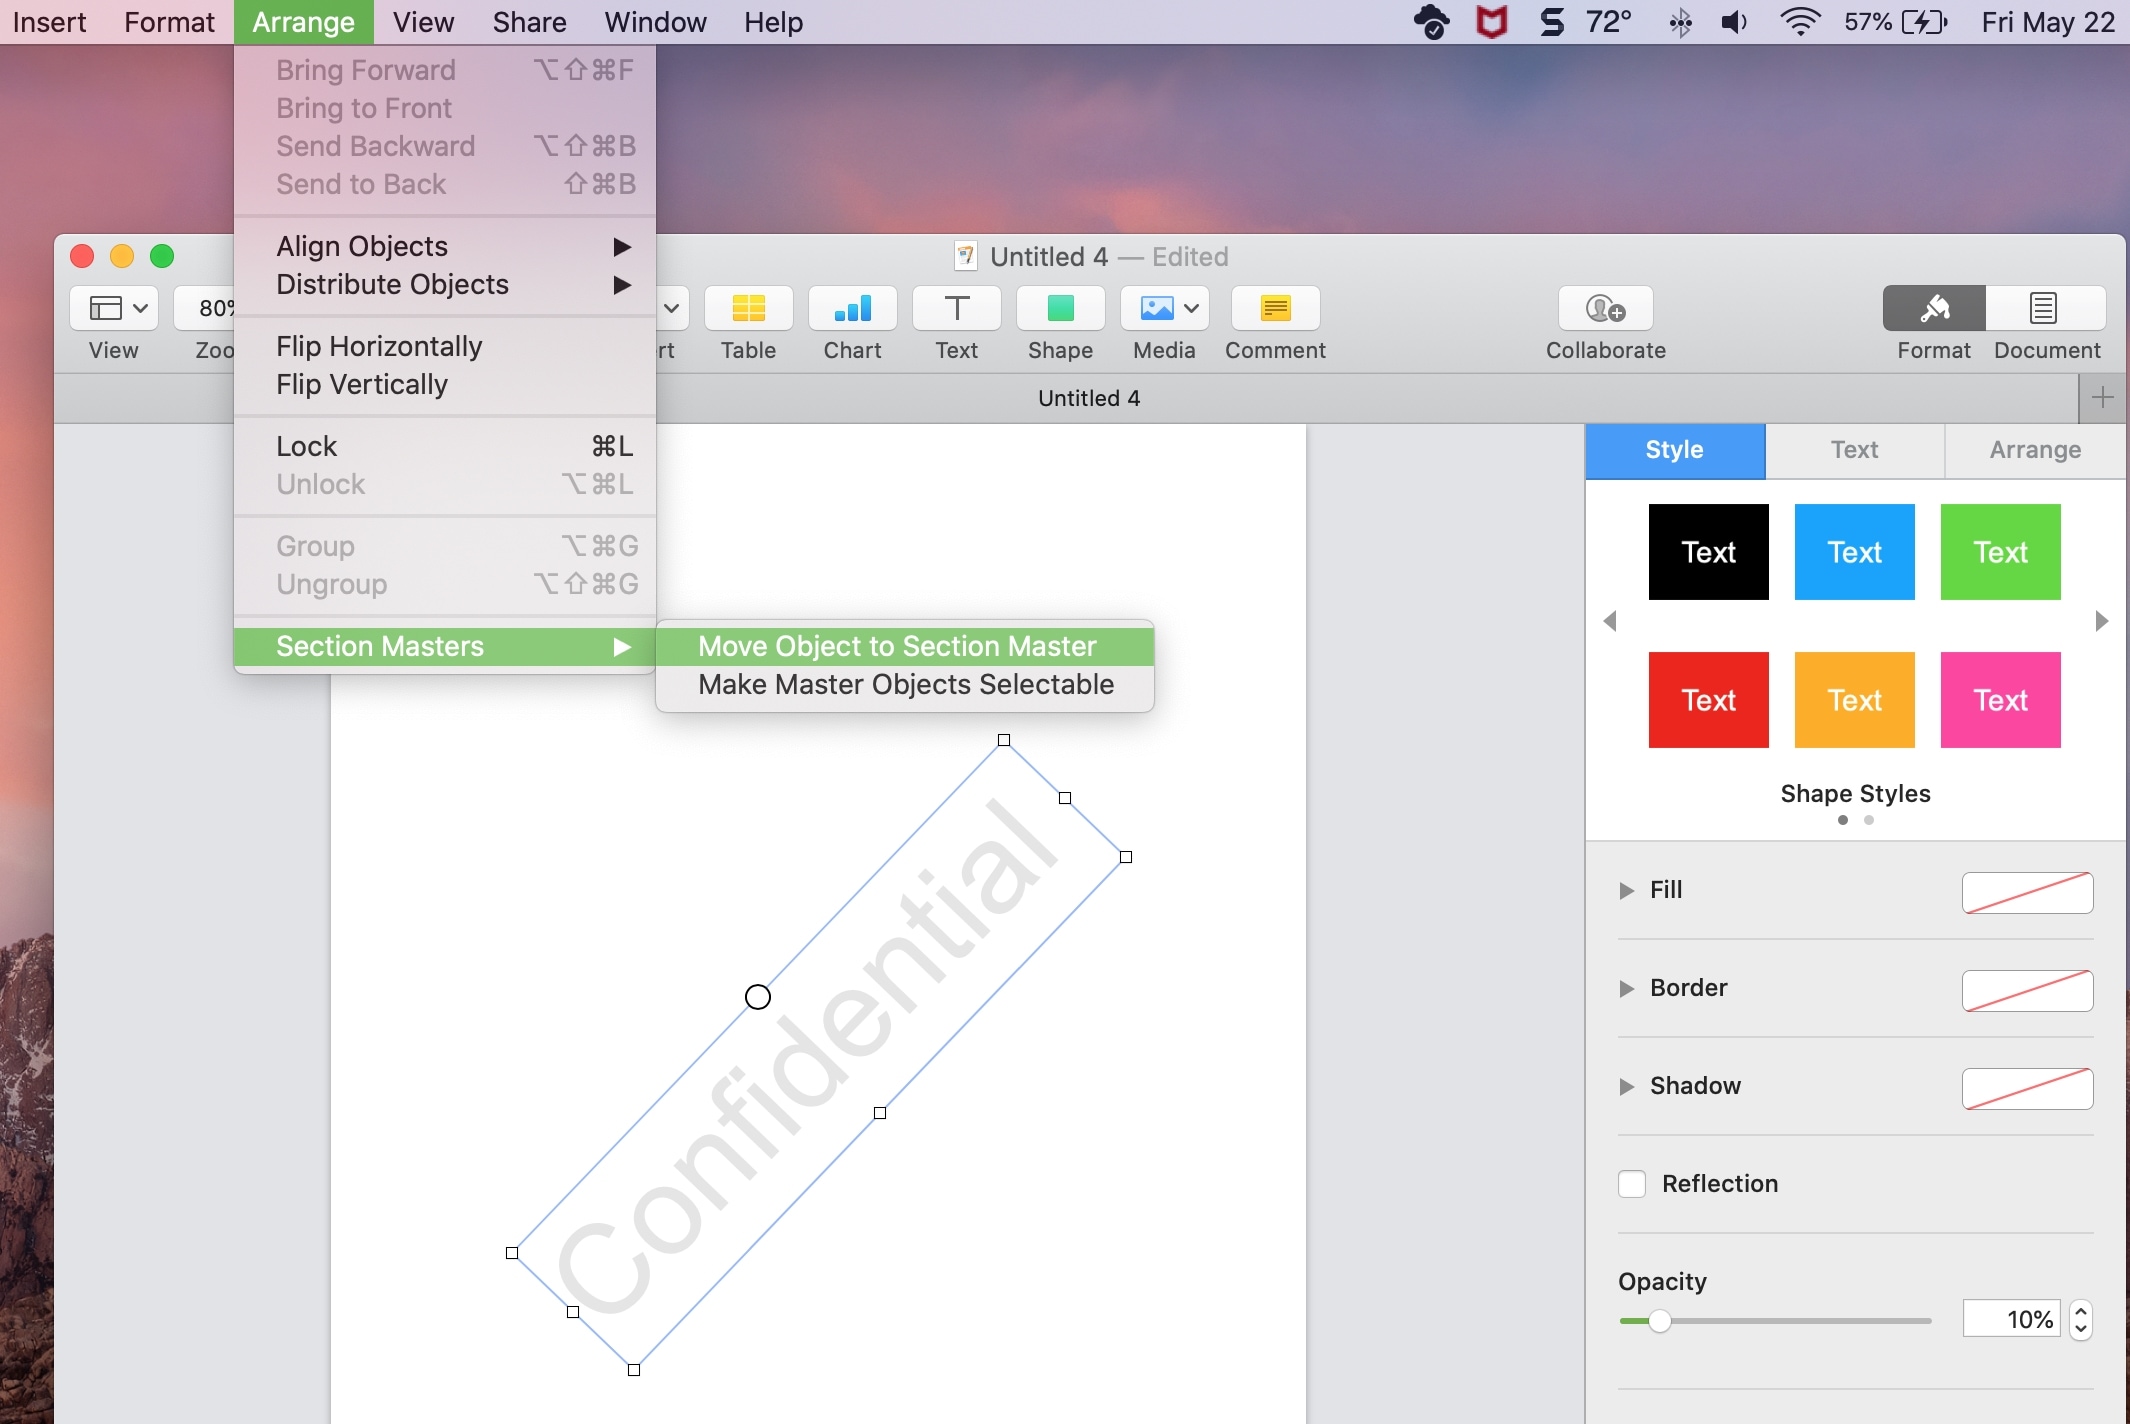
Task: Click the black Text shape style
Action: (1709, 551)
